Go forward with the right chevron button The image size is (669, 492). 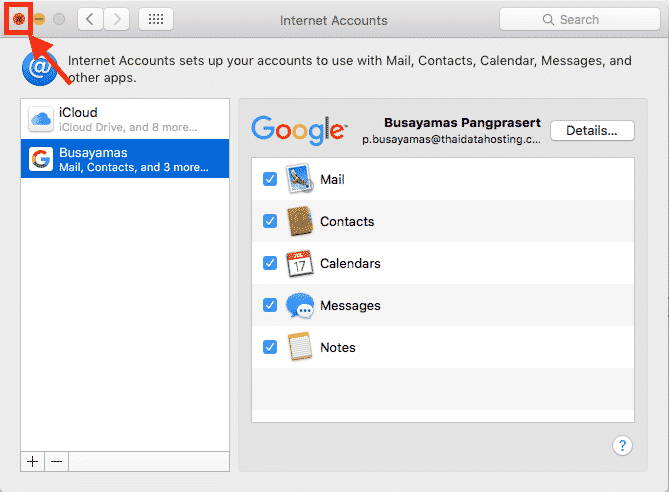pos(116,19)
